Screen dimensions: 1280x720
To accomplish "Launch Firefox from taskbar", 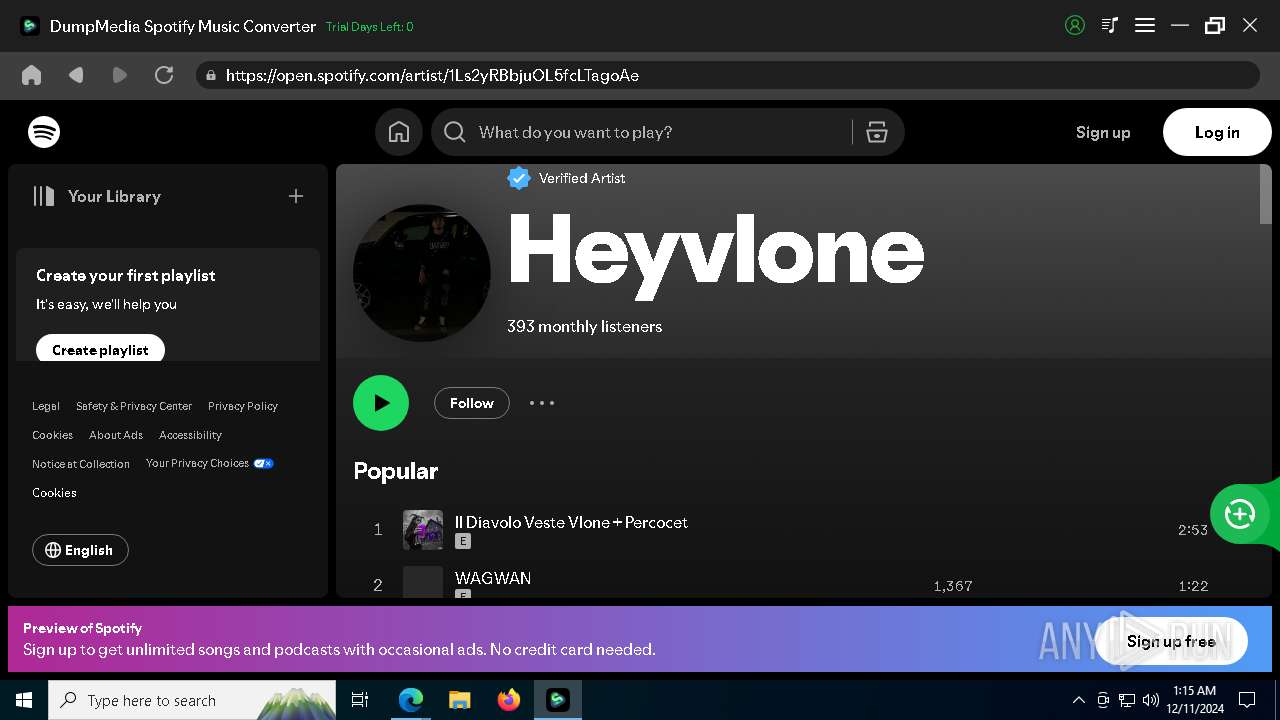I will (509, 700).
